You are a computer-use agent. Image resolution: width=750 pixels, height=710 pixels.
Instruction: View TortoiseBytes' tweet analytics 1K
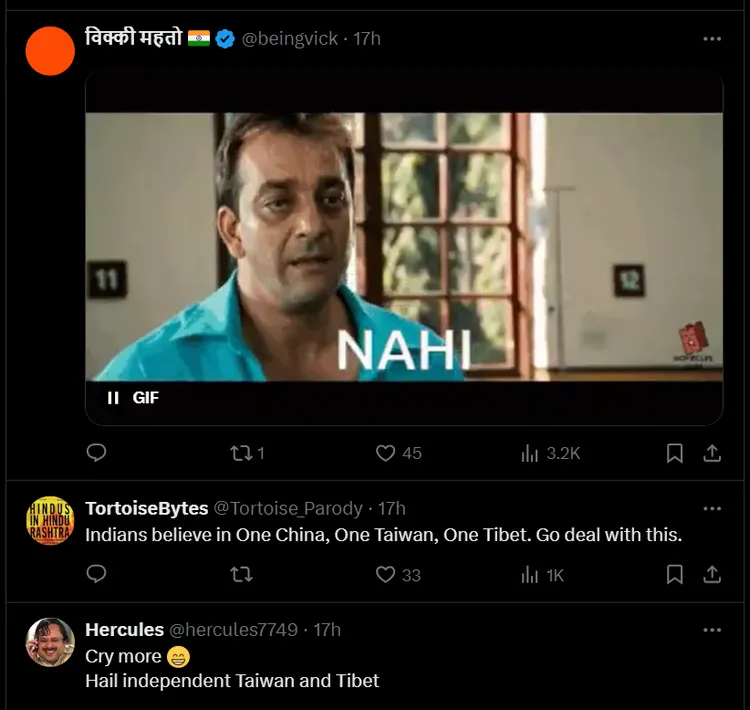(x=530, y=574)
